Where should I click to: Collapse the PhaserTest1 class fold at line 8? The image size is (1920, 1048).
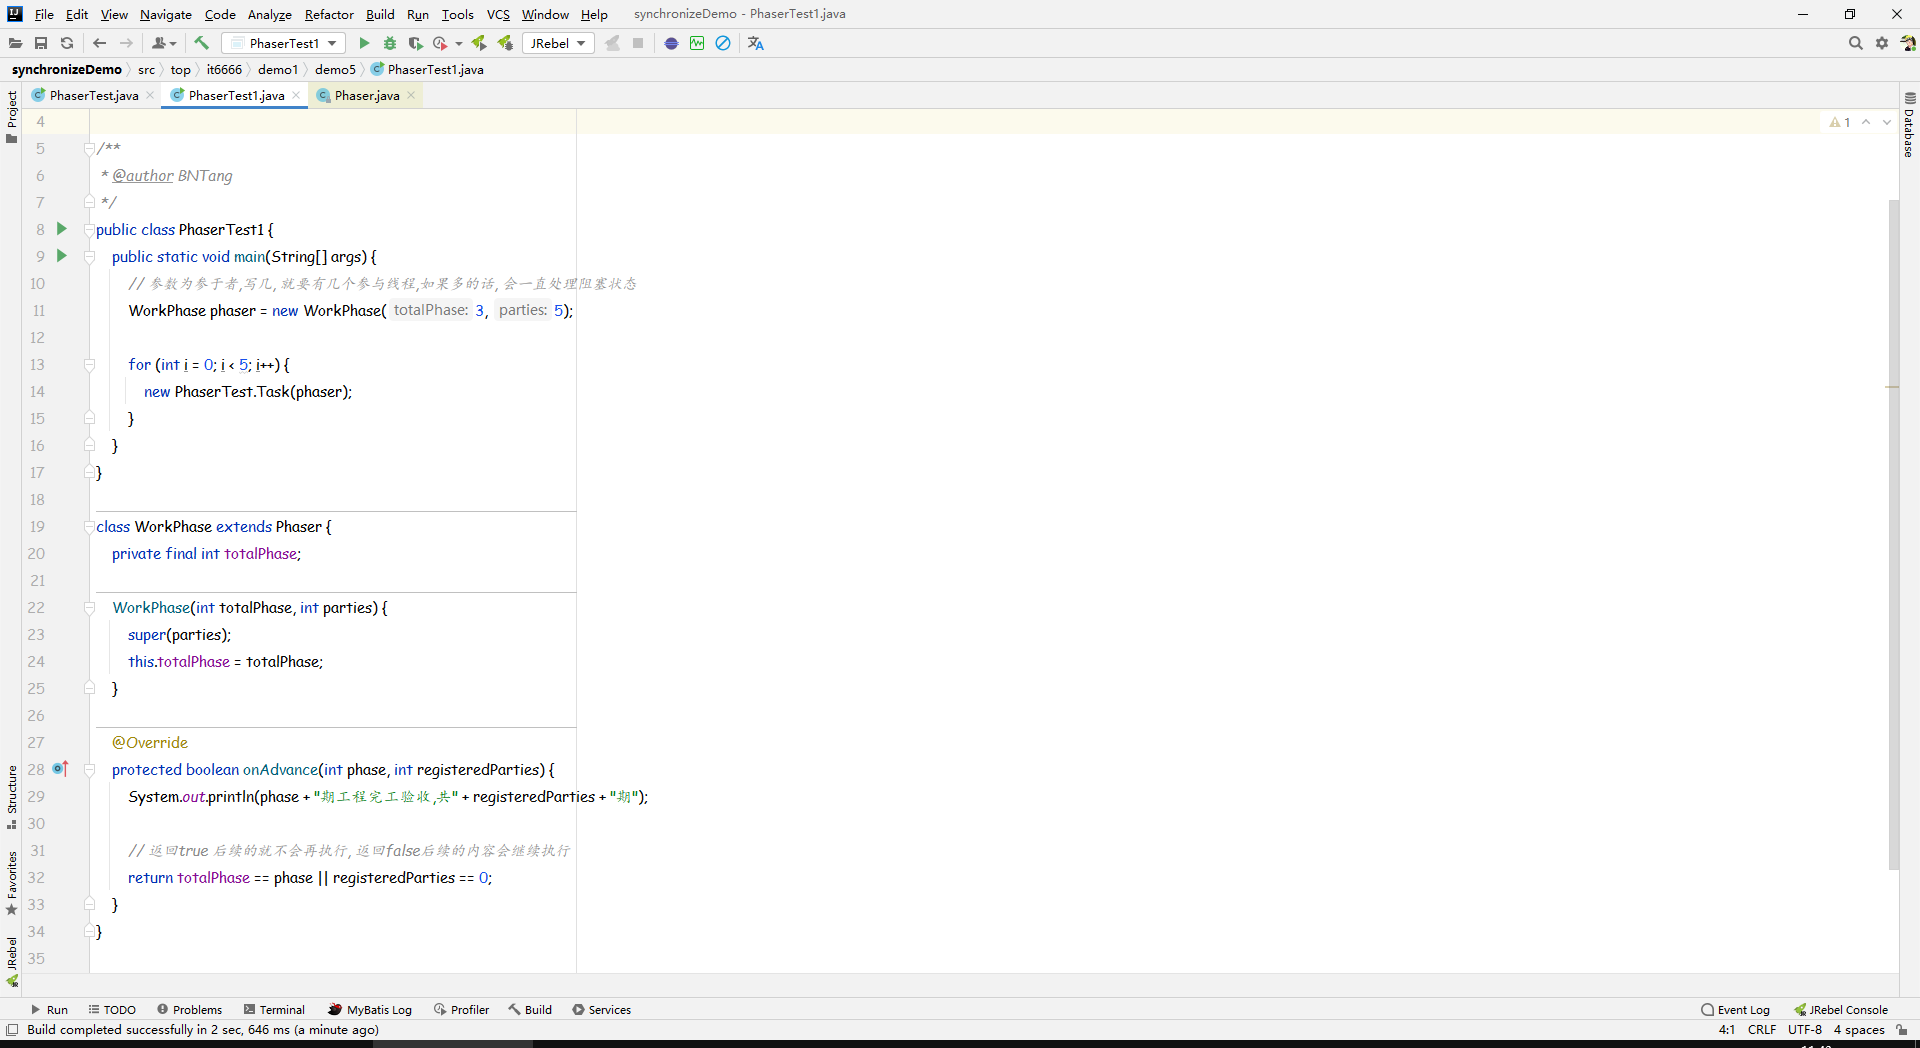pyautogui.click(x=89, y=230)
